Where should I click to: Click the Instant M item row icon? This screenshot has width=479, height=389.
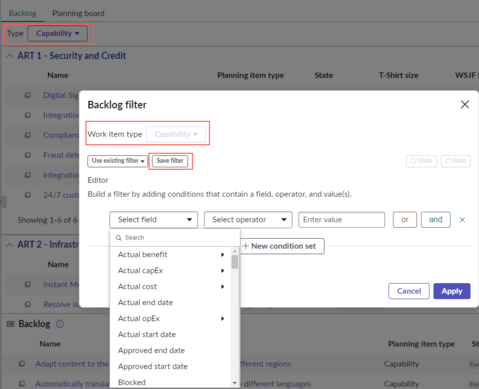28,285
